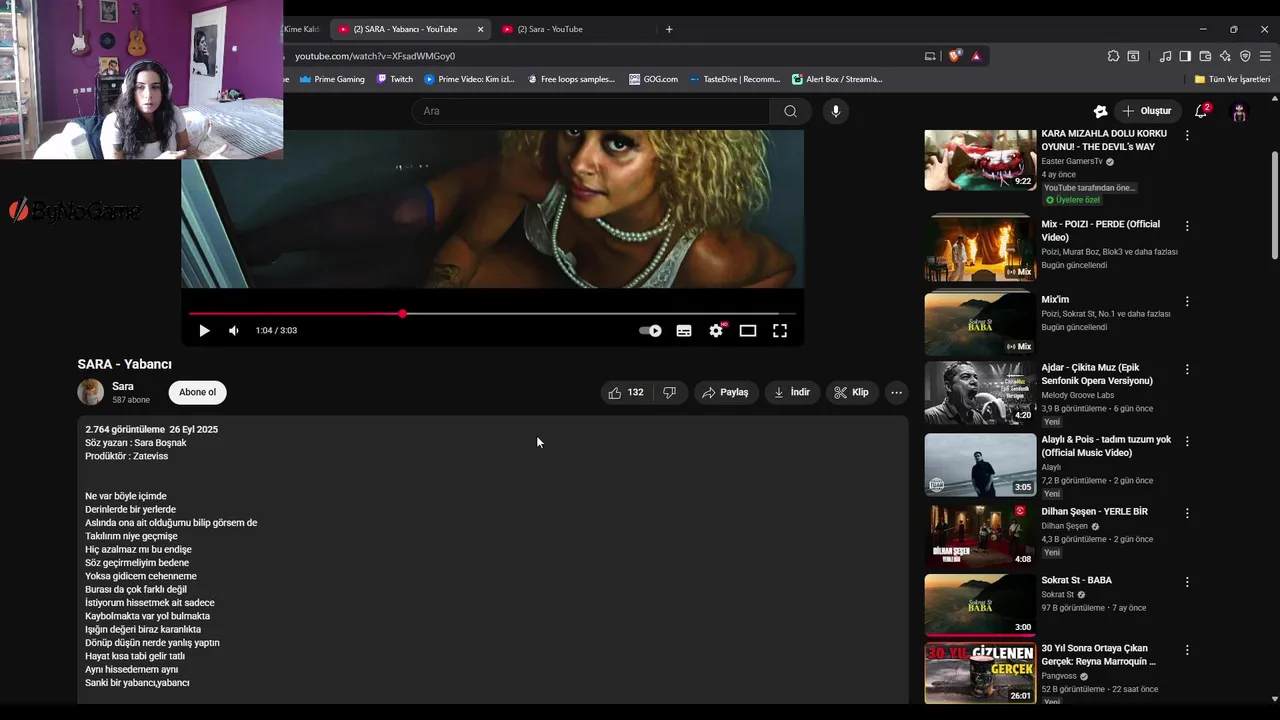Toggle the autoplay switch in player
The image size is (1280, 720).
pyautogui.click(x=650, y=331)
